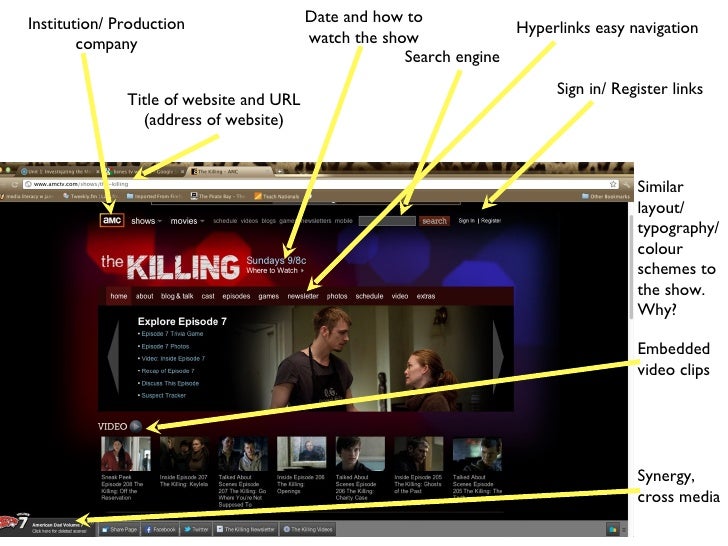Open the Suspect Tracker link

pos(163,396)
